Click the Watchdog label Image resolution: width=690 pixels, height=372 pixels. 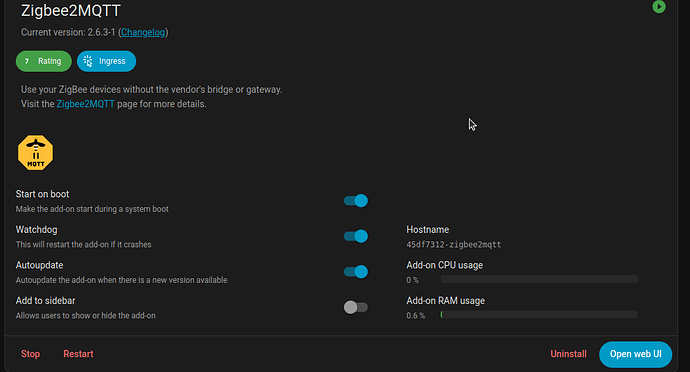click(x=37, y=230)
